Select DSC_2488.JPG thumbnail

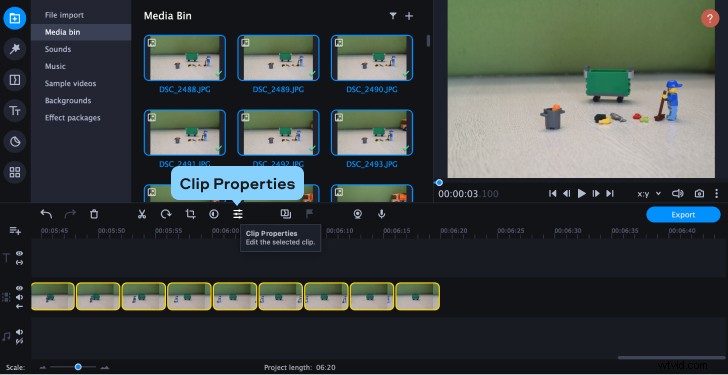click(x=185, y=58)
